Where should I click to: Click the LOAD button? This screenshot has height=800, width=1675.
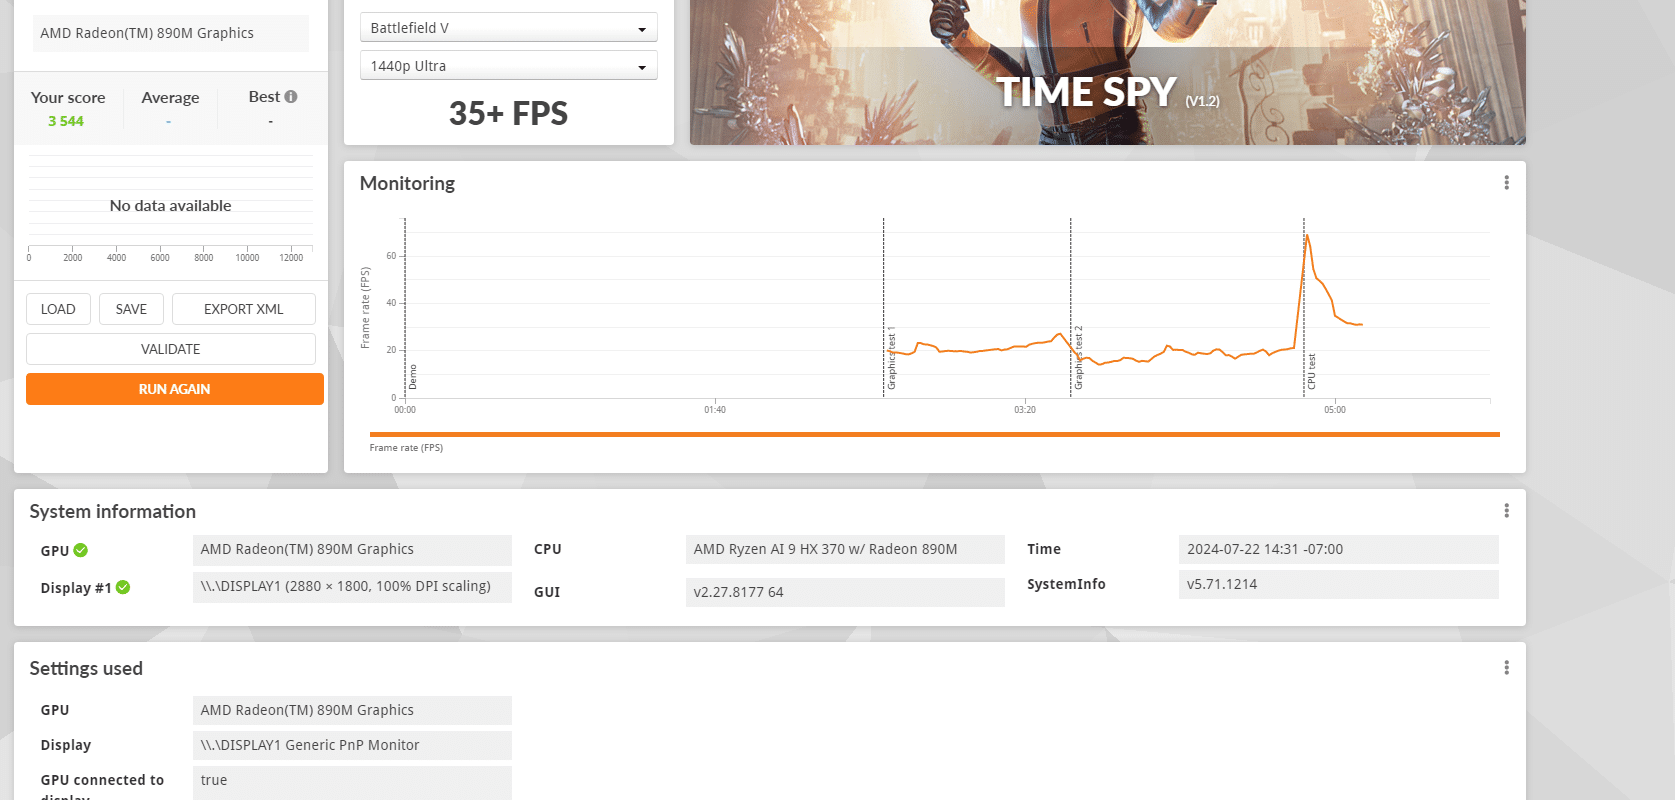click(58, 309)
